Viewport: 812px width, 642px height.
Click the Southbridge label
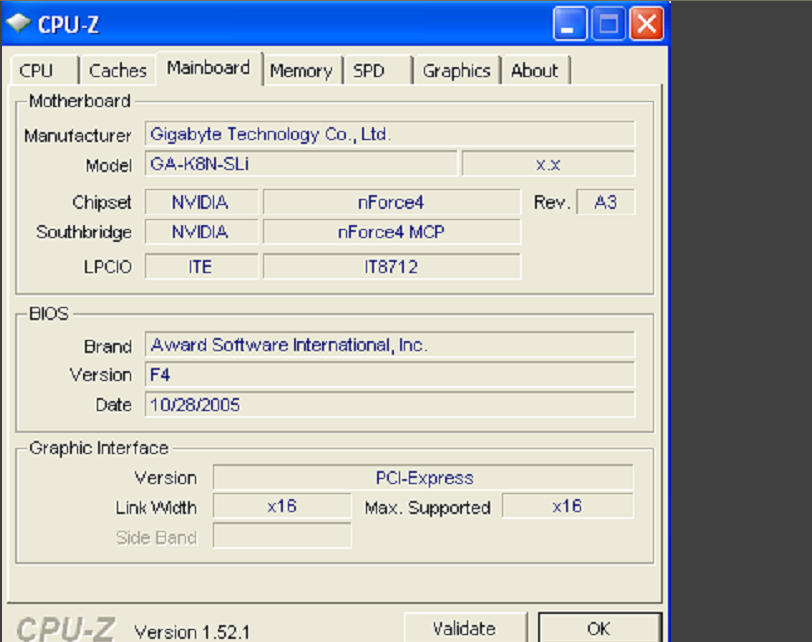point(84,232)
